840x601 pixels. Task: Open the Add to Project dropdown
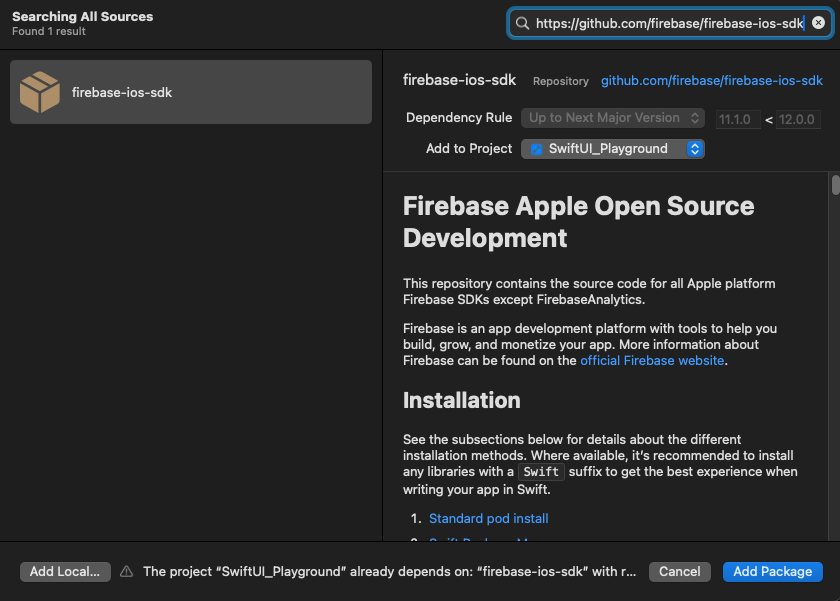pyautogui.click(x=612, y=149)
